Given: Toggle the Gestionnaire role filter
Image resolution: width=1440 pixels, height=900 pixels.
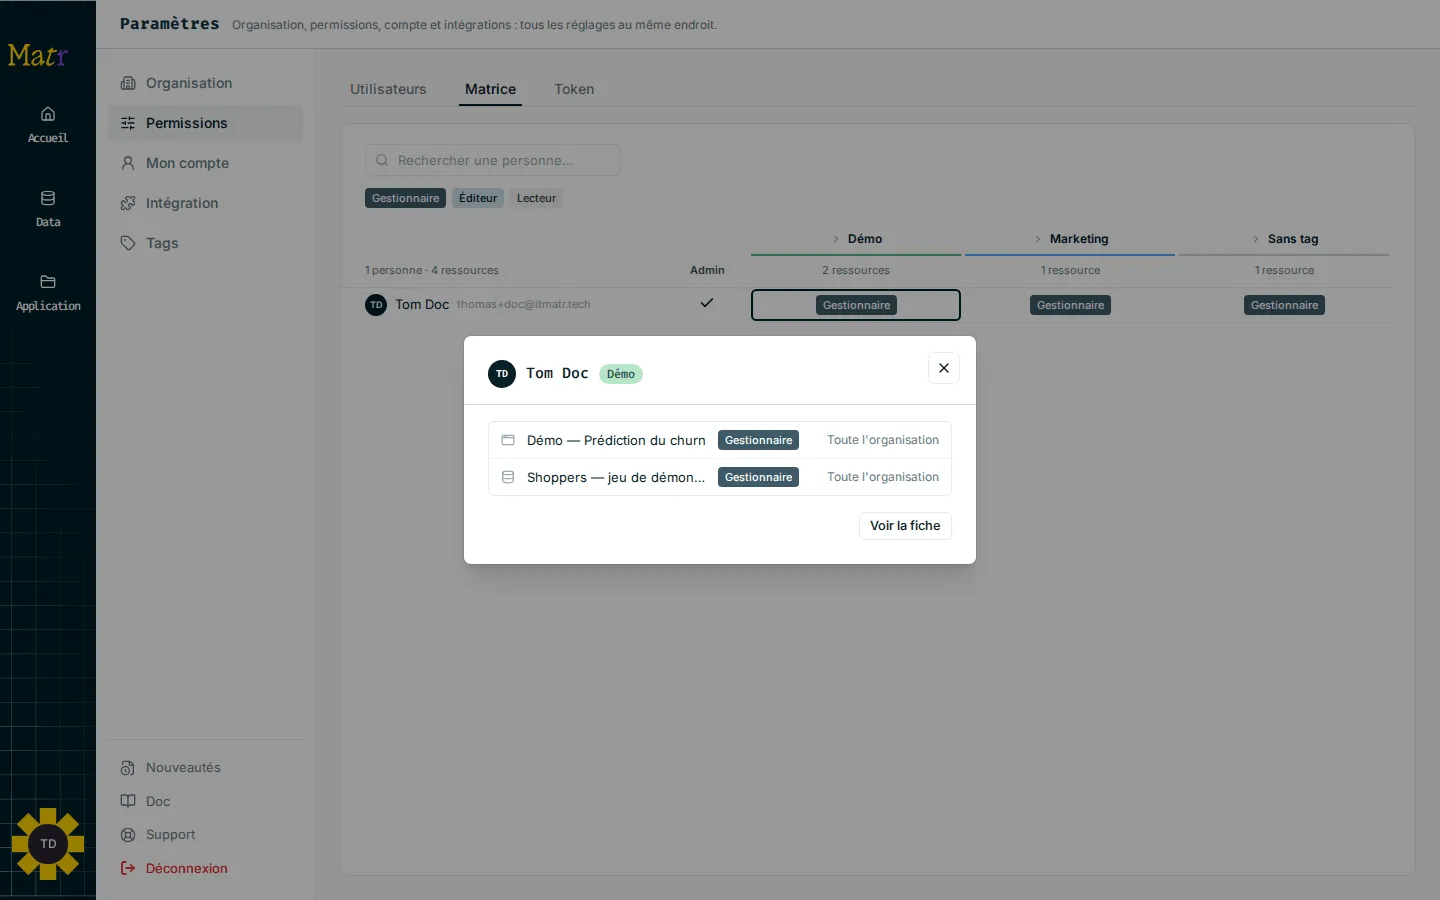Looking at the screenshot, I should pyautogui.click(x=405, y=198).
